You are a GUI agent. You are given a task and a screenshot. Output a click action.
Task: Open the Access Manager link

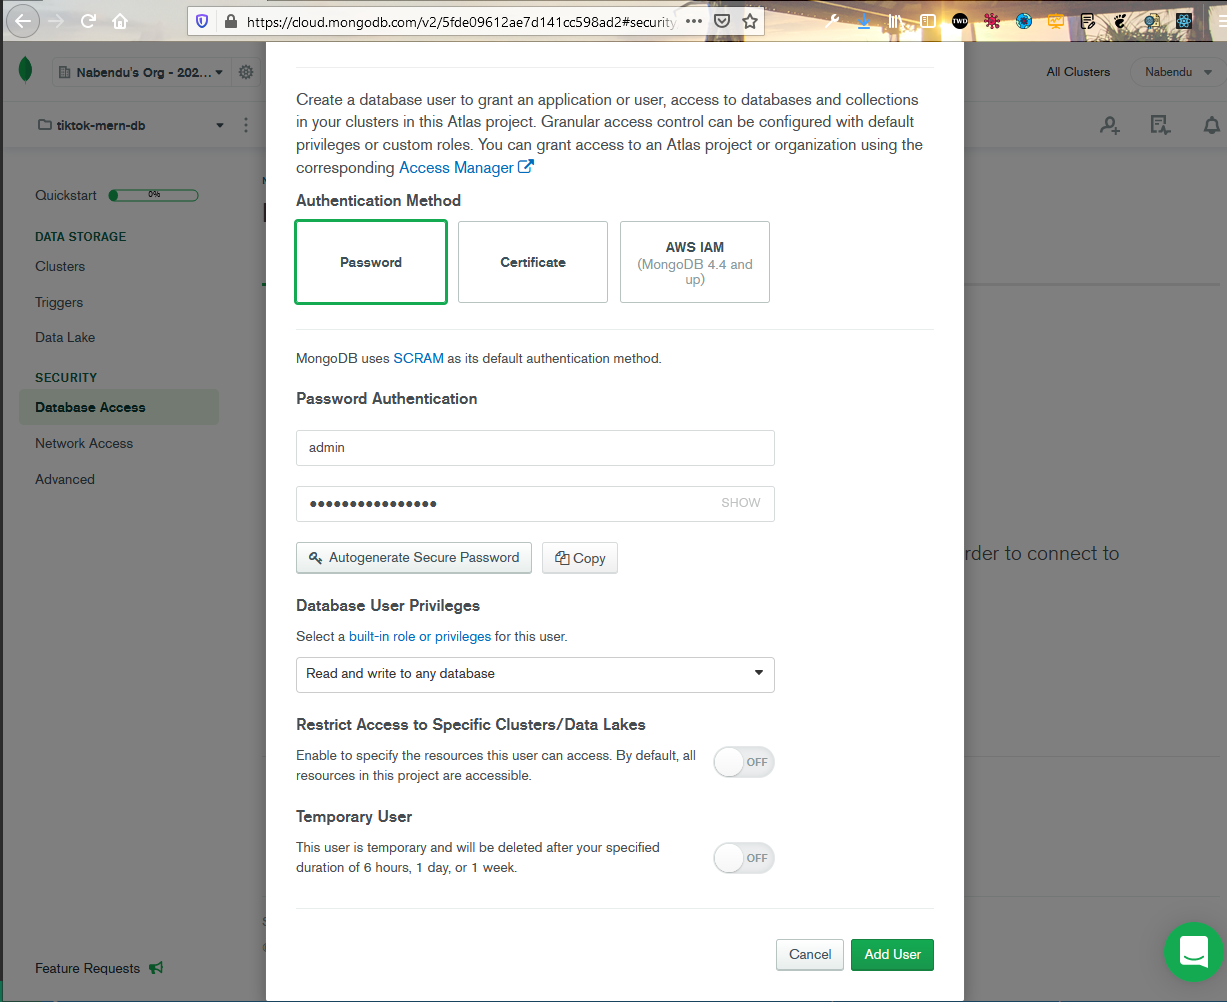point(466,167)
